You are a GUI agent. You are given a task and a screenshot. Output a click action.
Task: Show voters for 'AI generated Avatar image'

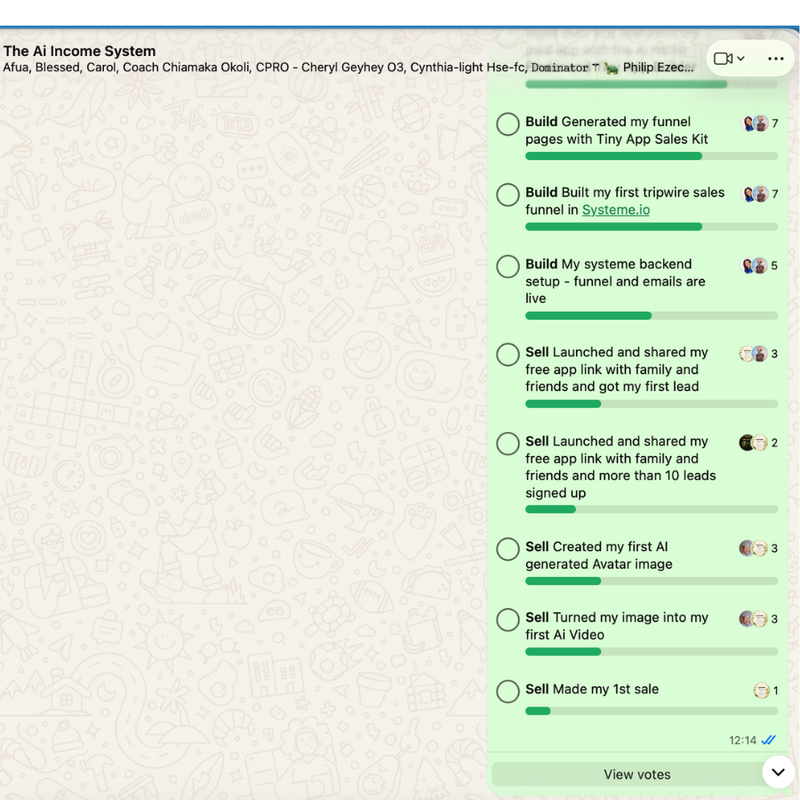tap(754, 548)
